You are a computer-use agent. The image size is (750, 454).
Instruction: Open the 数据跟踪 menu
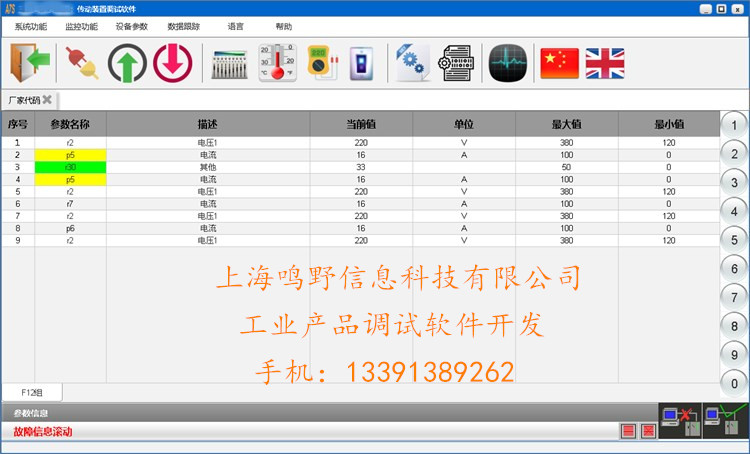[183, 27]
